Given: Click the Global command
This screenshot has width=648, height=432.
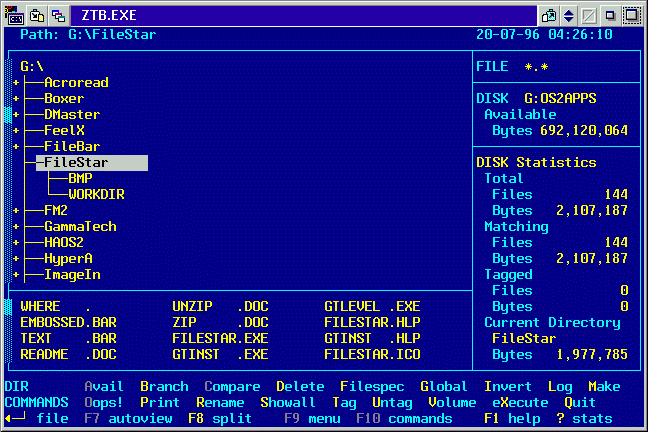Looking at the screenshot, I should pyautogui.click(x=444, y=387).
